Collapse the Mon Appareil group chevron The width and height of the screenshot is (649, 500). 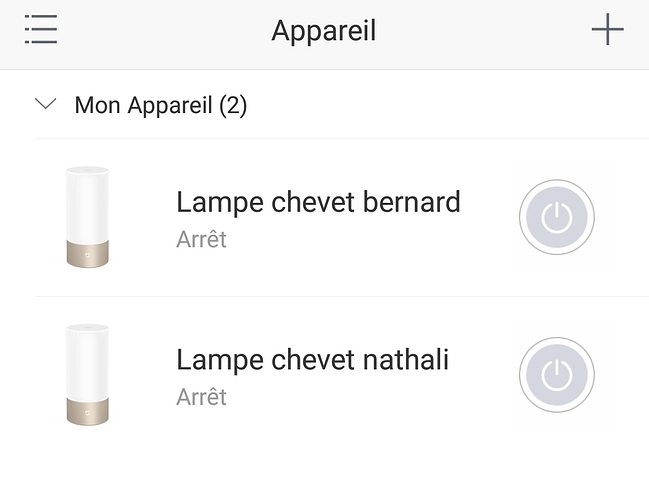[45, 104]
